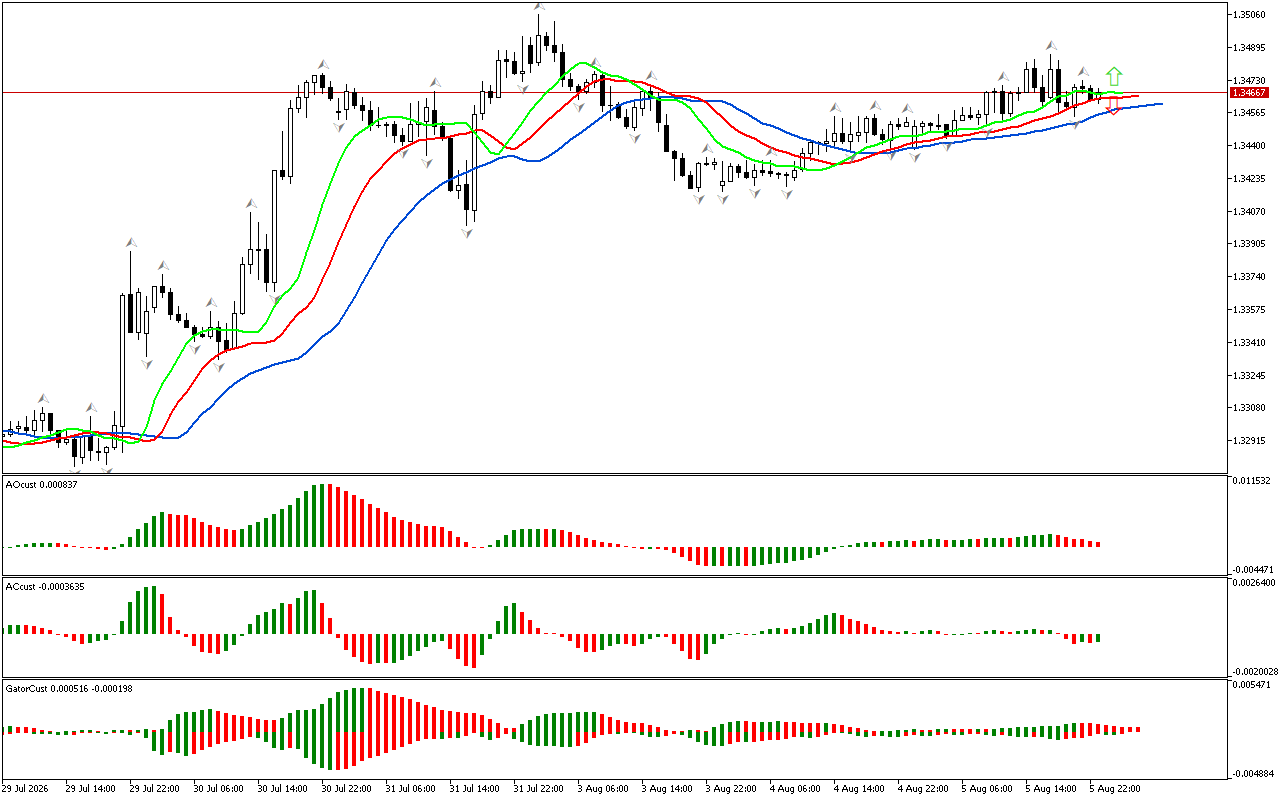Click the 4 Aug 14:00 time label
Viewport: 1280px width, 800px height.
[x=859, y=789]
